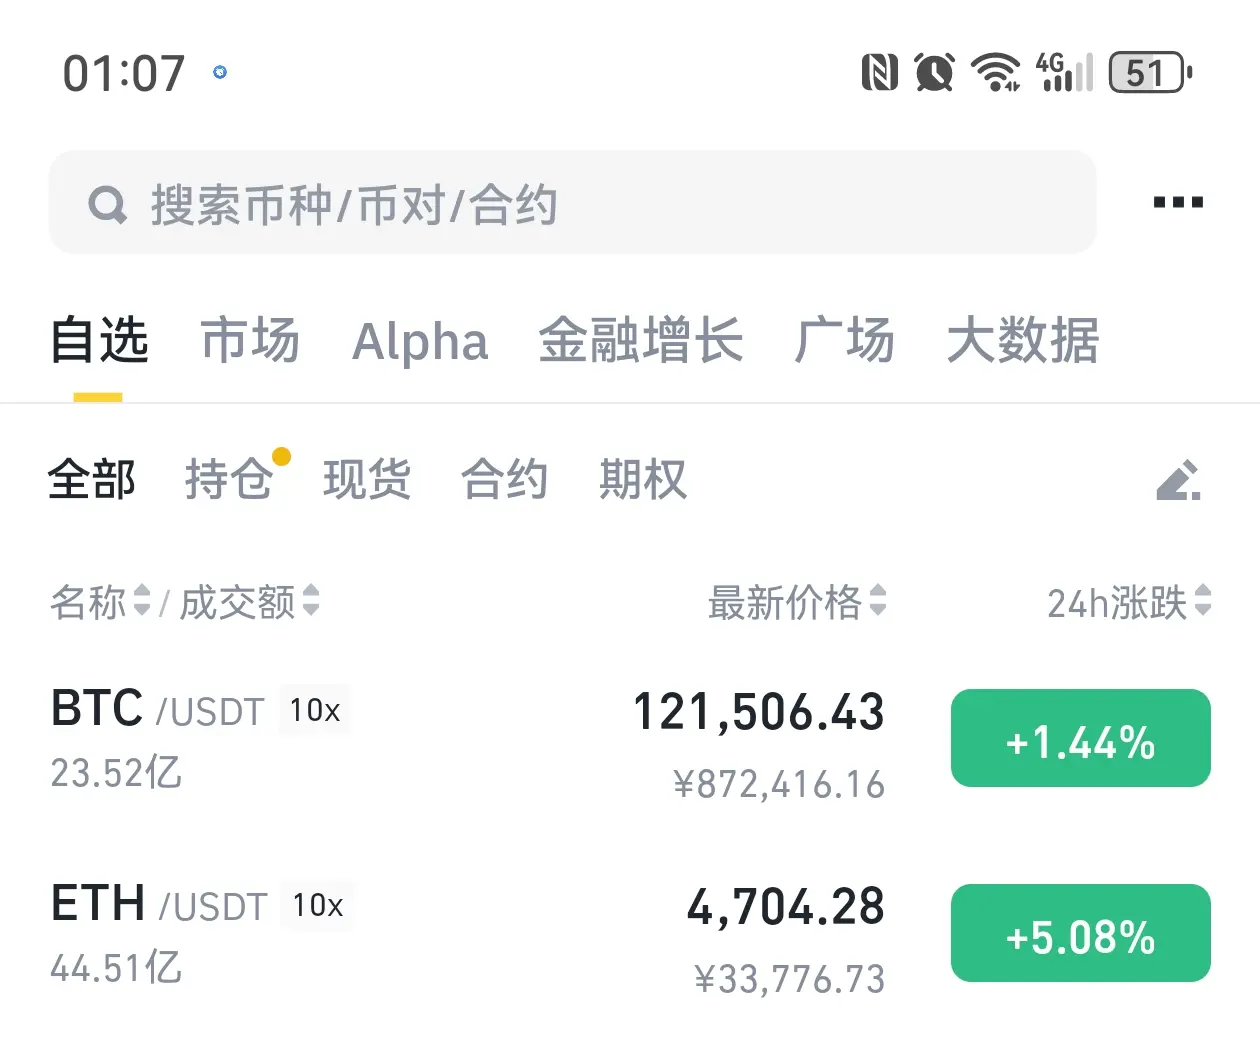Tap the search magnifier icon
This screenshot has height=1060, width=1260.
tap(108, 205)
